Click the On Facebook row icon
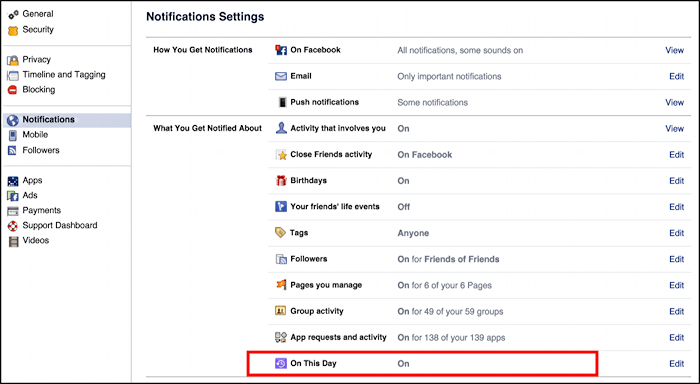 (281, 50)
